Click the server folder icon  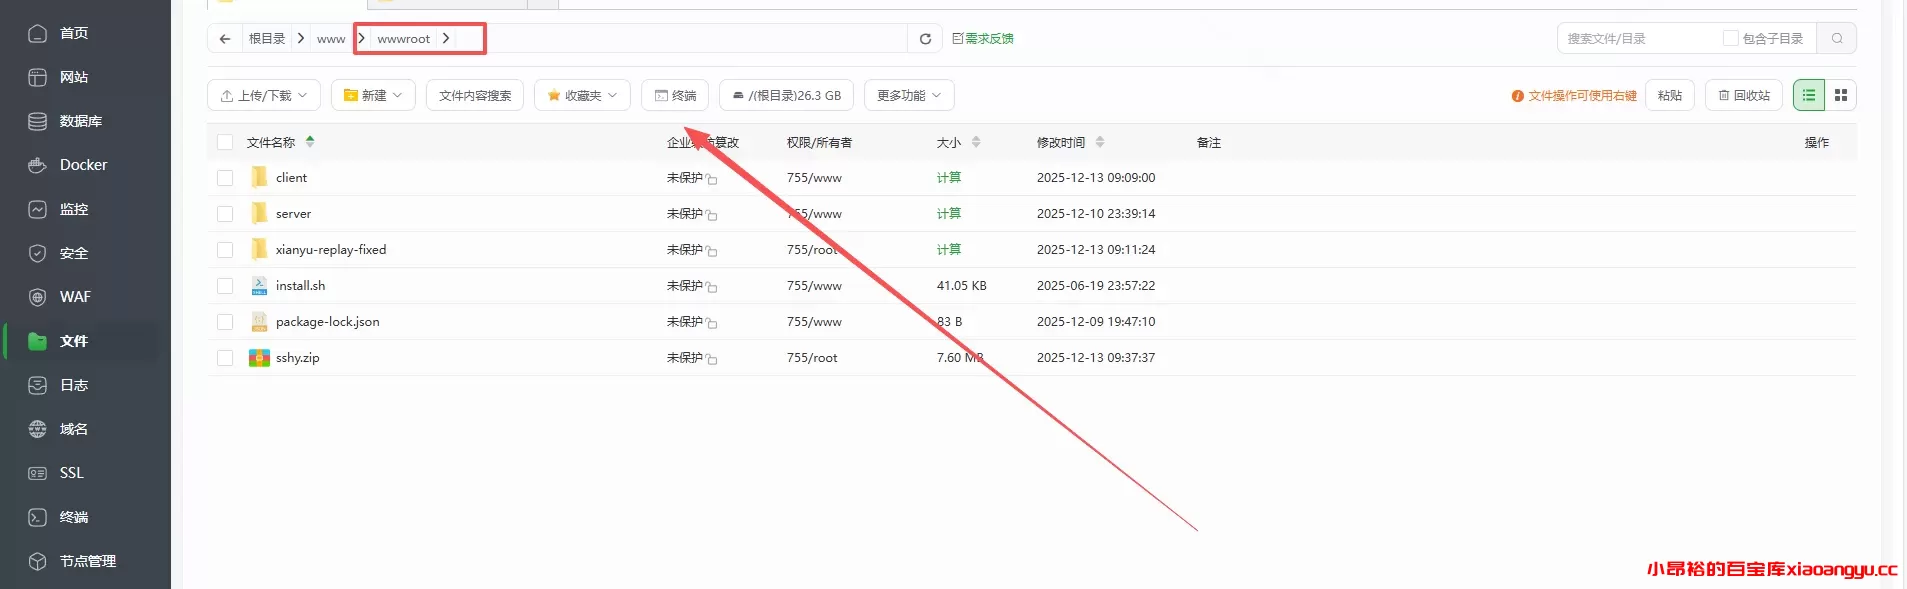point(259,213)
